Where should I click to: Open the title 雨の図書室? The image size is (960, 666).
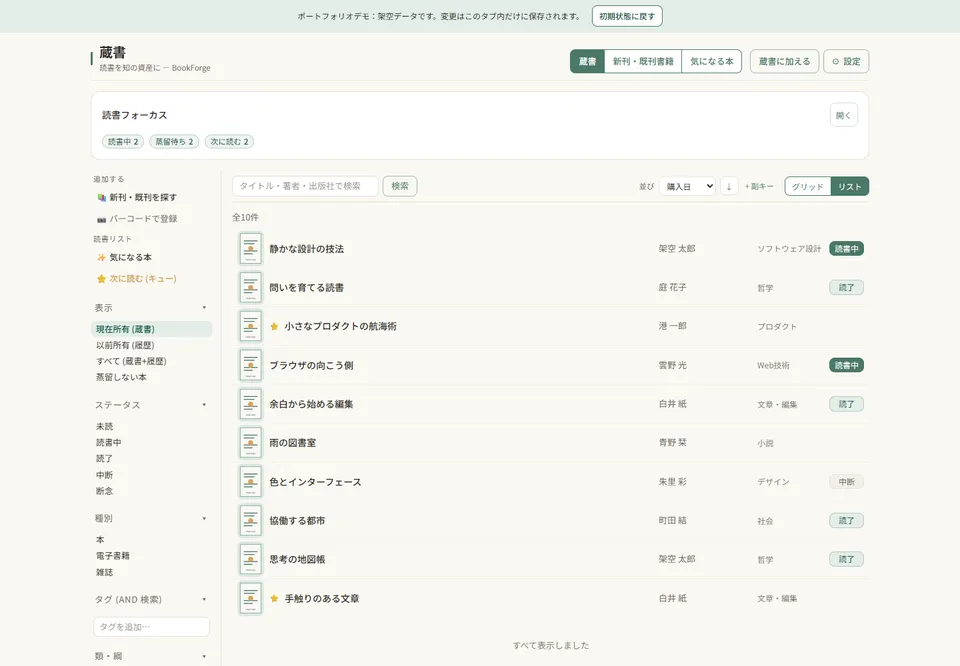293,443
